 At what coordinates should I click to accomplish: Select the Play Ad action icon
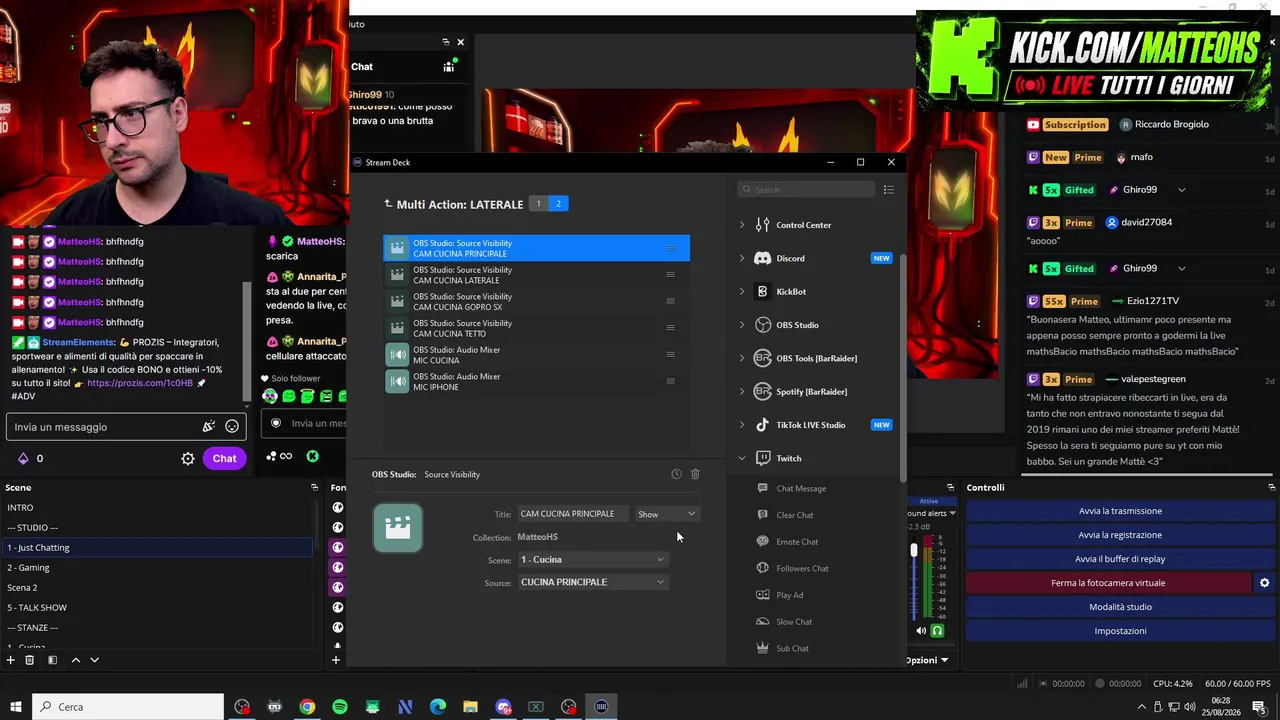coord(763,595)
